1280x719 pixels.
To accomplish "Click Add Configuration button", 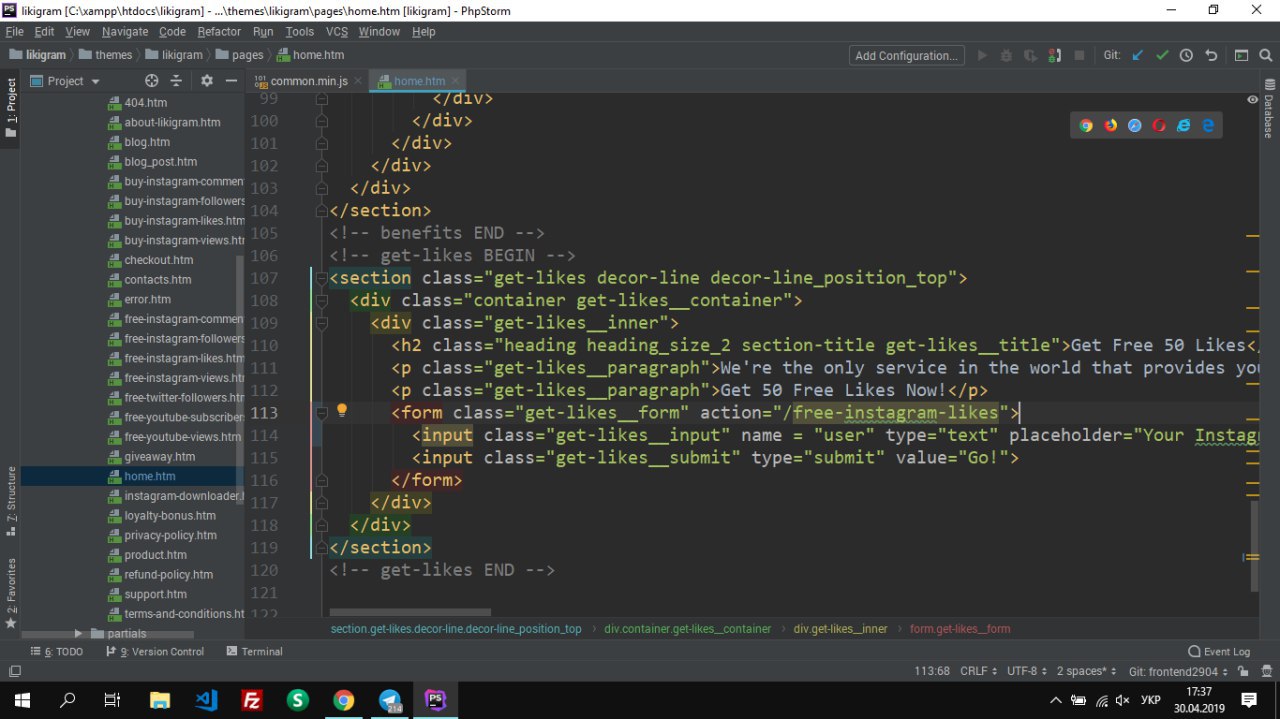I will coord(907,55).
